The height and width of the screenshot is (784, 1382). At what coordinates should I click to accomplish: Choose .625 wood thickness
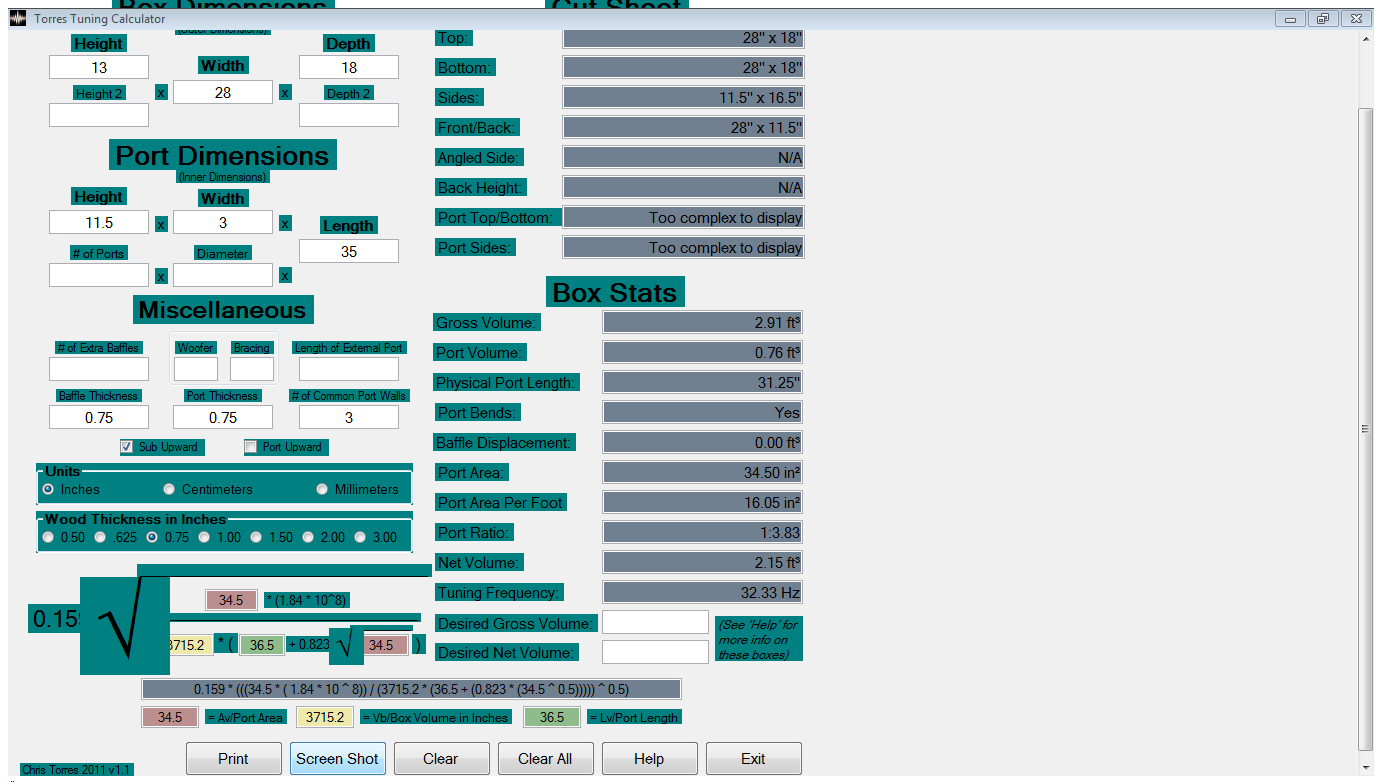point(100,537)
